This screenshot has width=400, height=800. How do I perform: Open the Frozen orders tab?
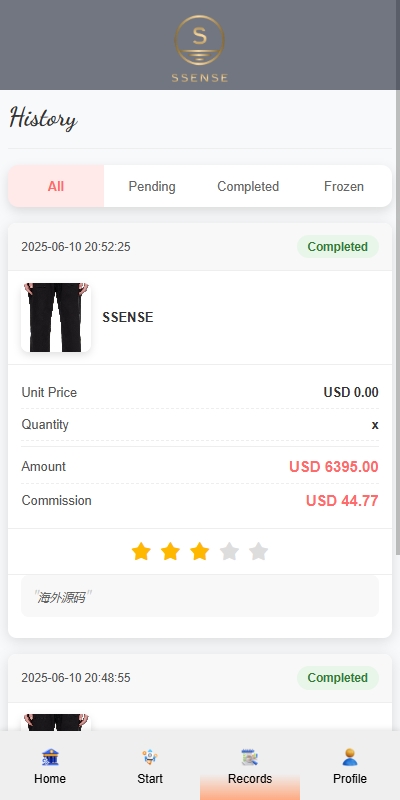344,186
